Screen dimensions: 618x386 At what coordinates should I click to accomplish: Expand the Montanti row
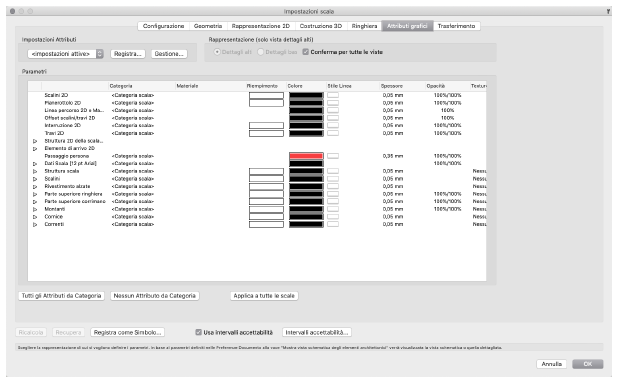pos(35,209)
